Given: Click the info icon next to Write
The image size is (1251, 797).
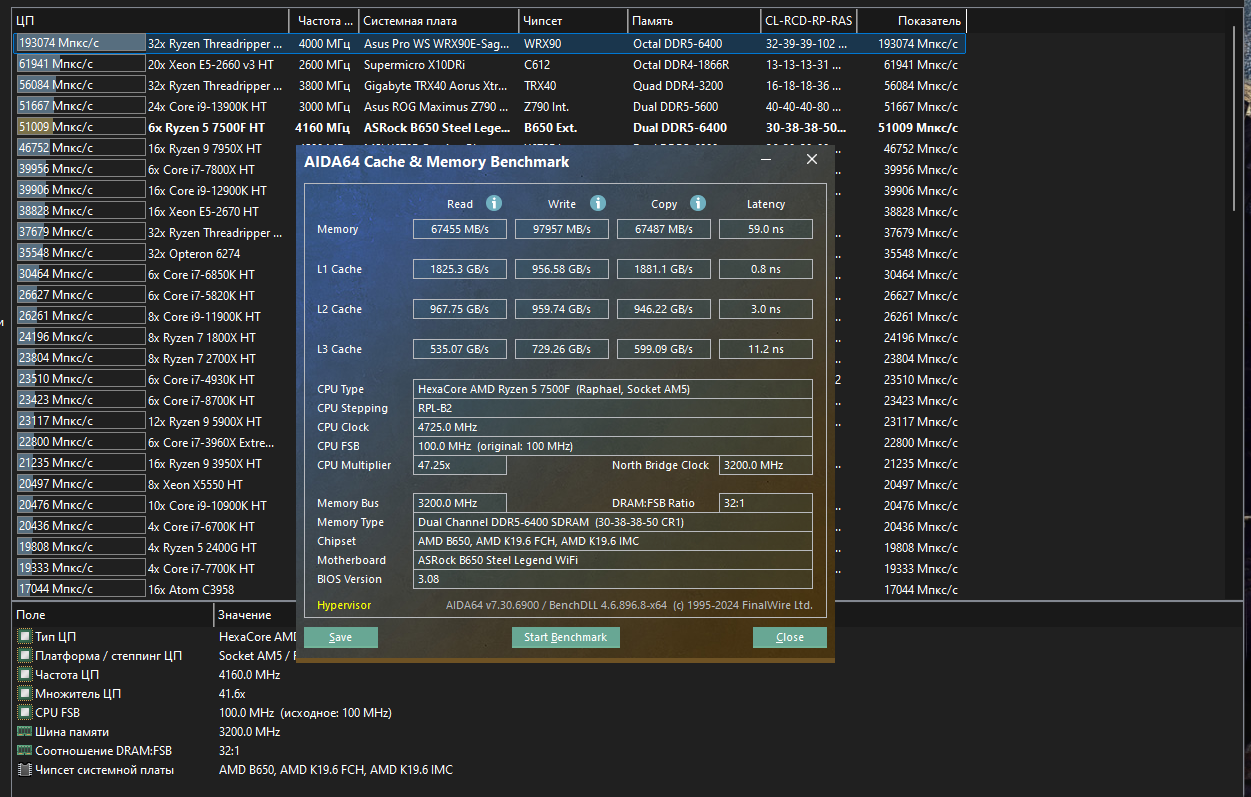Looking at the screenshot, I should [x=598, y=203].
